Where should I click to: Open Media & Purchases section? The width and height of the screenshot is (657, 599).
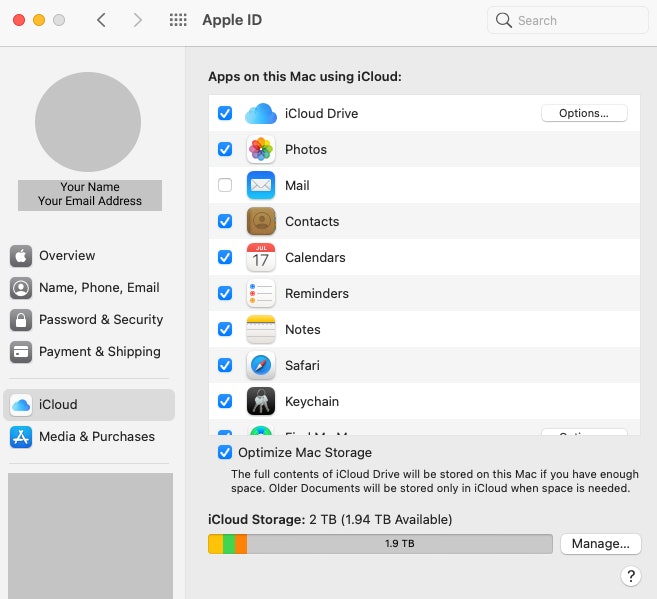(x=89, y=437)
